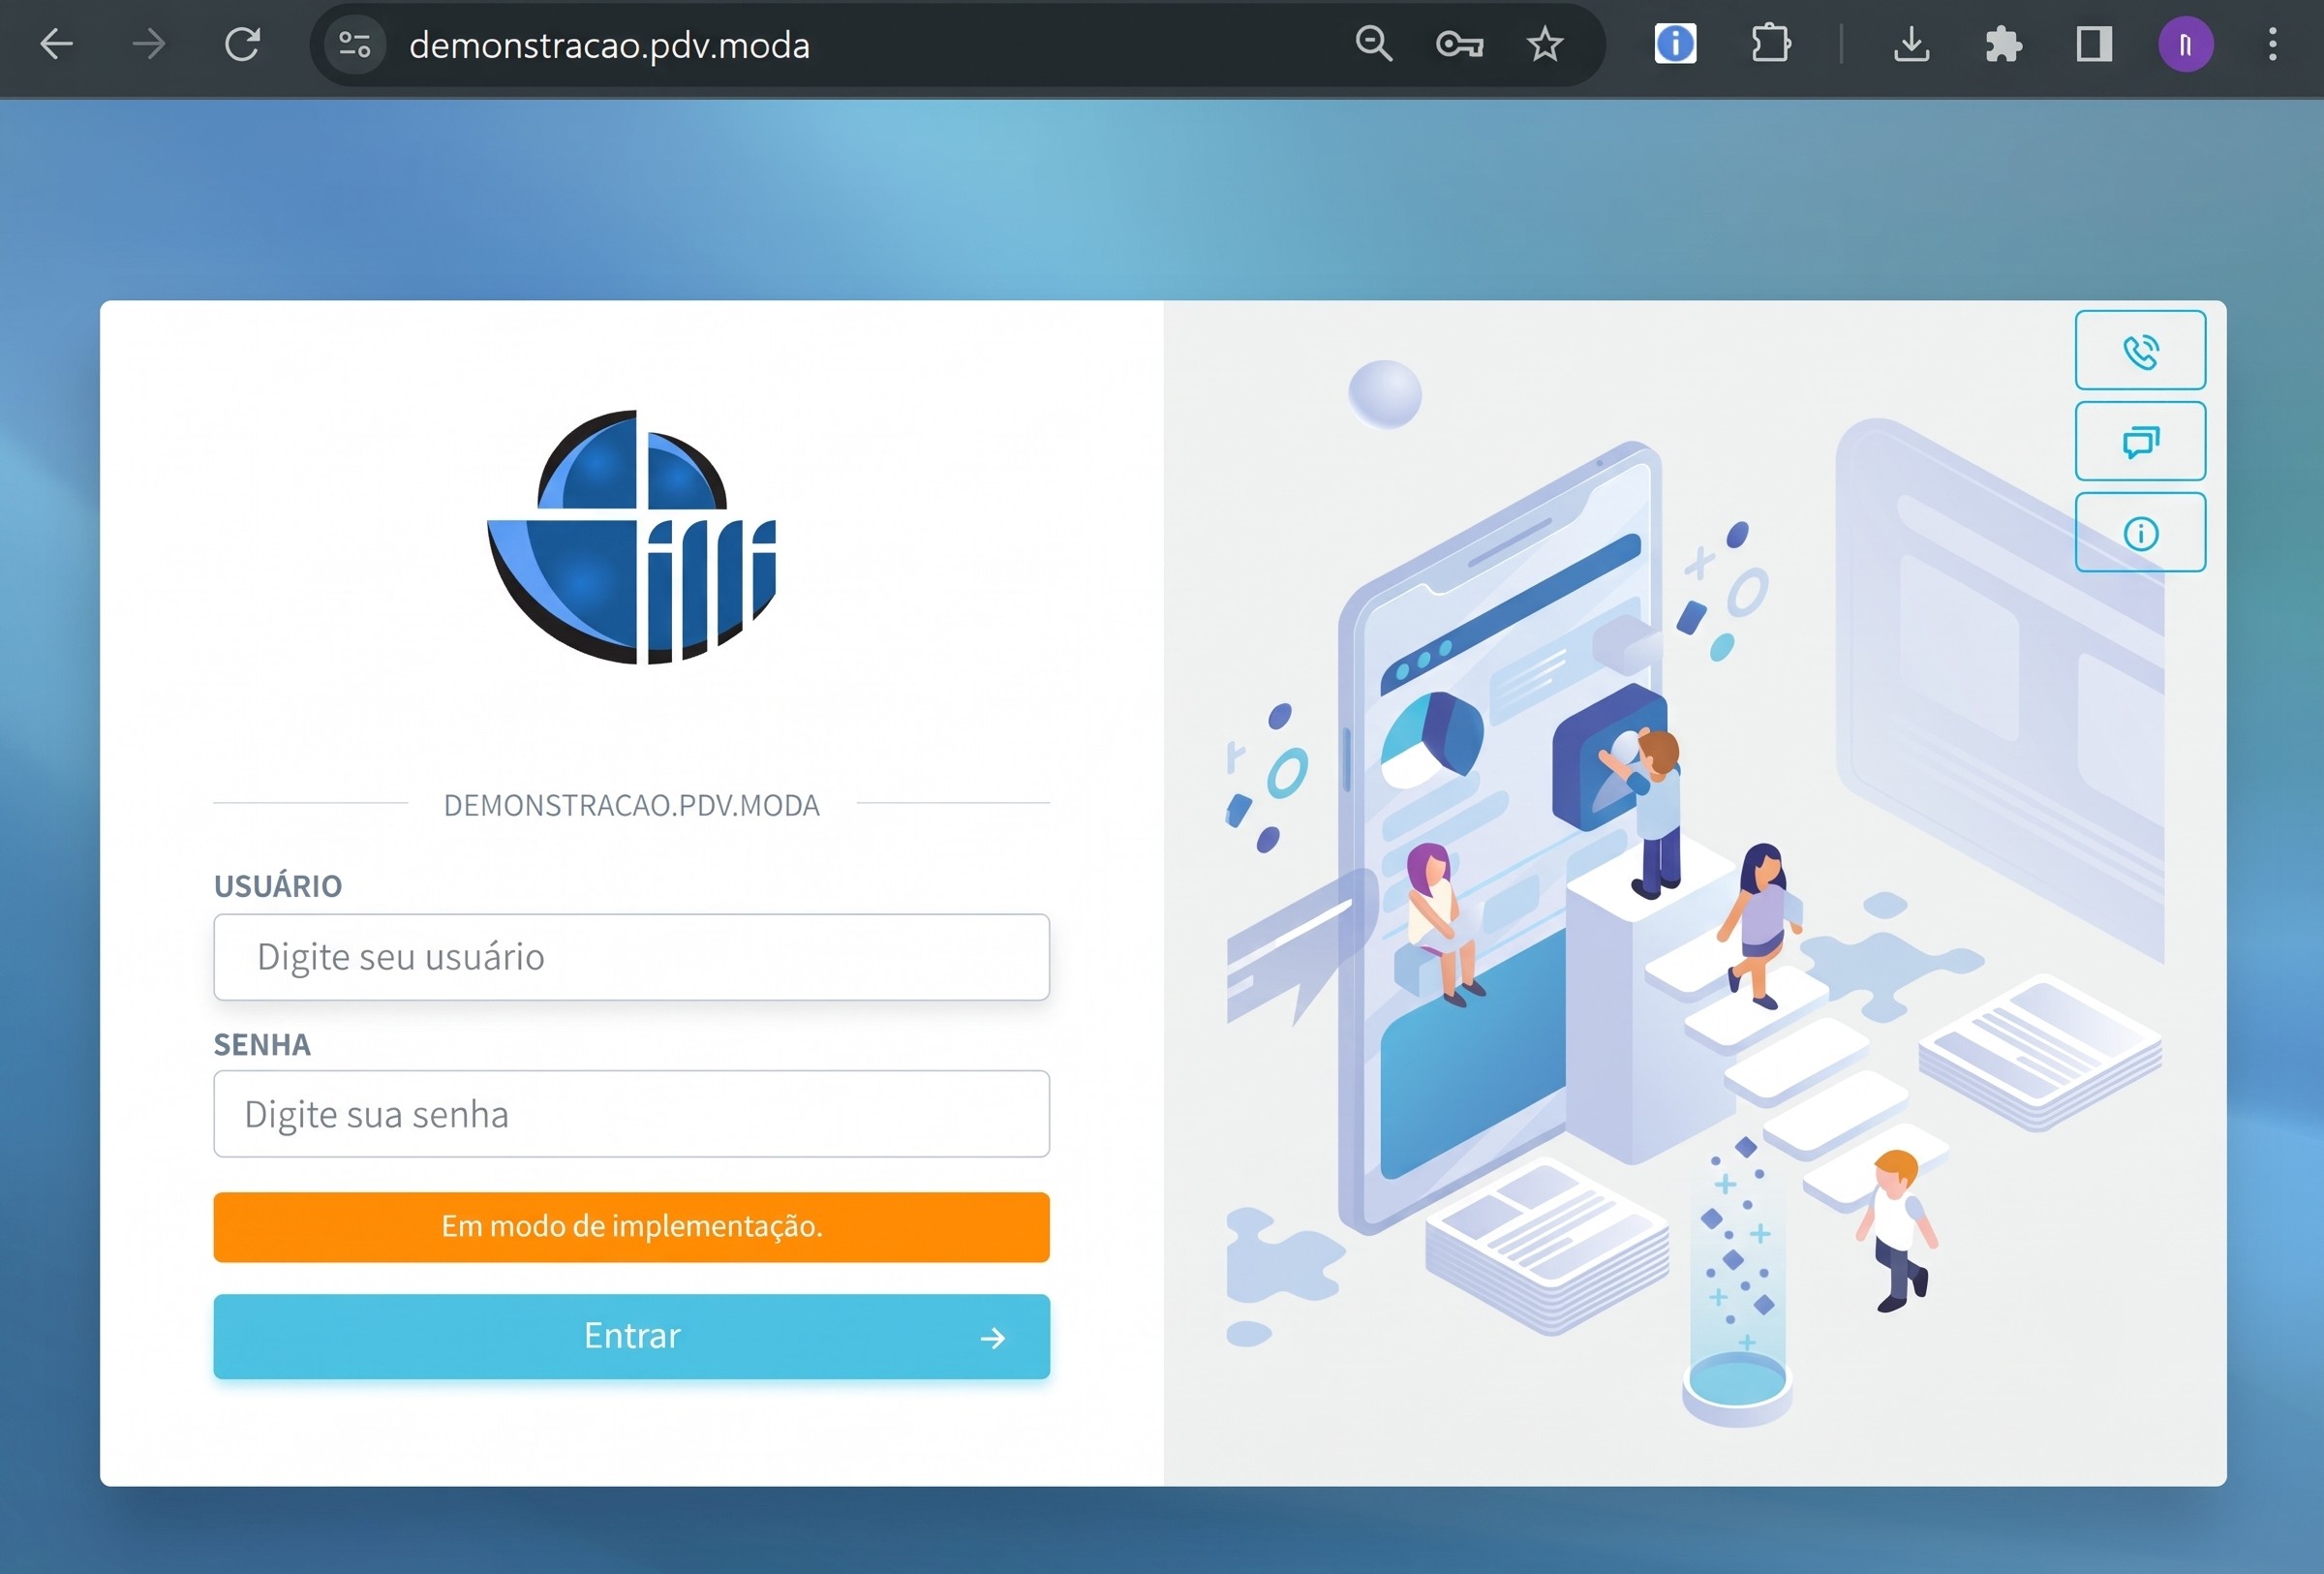2324x1574 pixels.
Task: Click the zoom magnifier icon in address bar
Action: coord(1373,44)
